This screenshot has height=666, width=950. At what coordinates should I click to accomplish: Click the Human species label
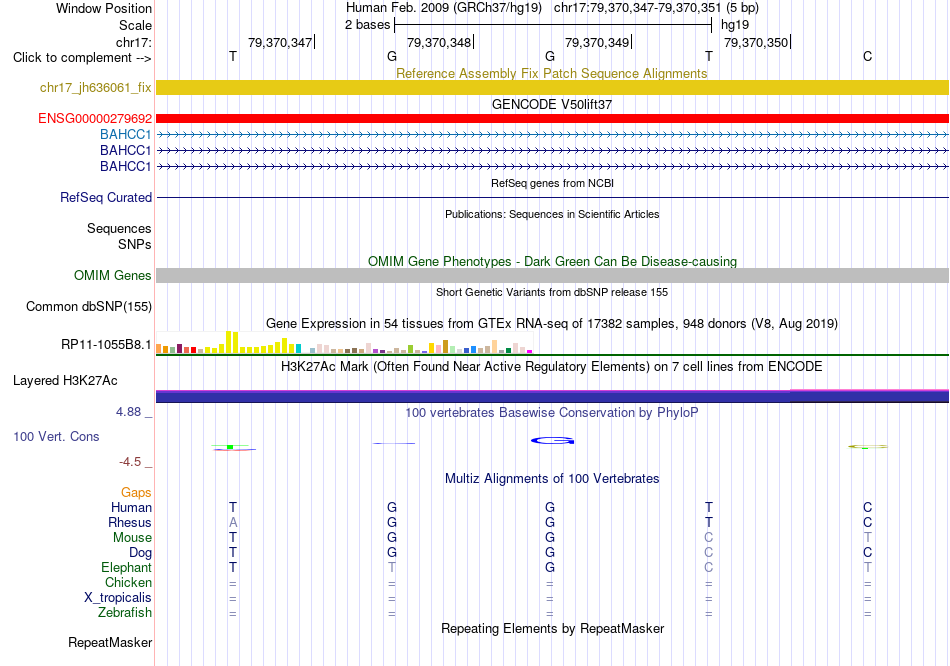point(131,507)
